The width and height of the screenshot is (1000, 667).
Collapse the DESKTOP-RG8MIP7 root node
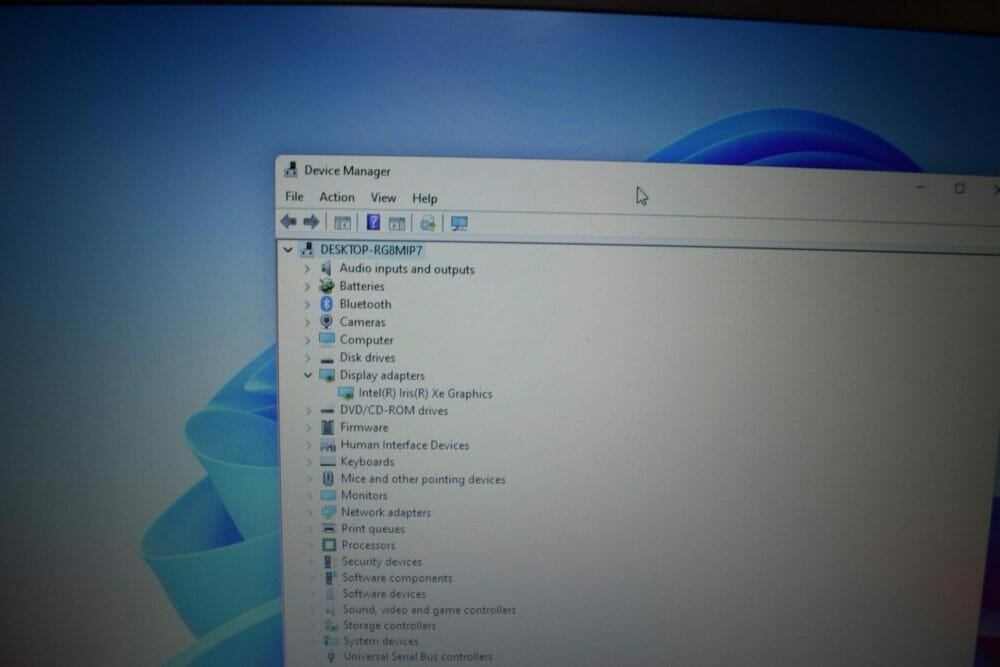(288, 249)
